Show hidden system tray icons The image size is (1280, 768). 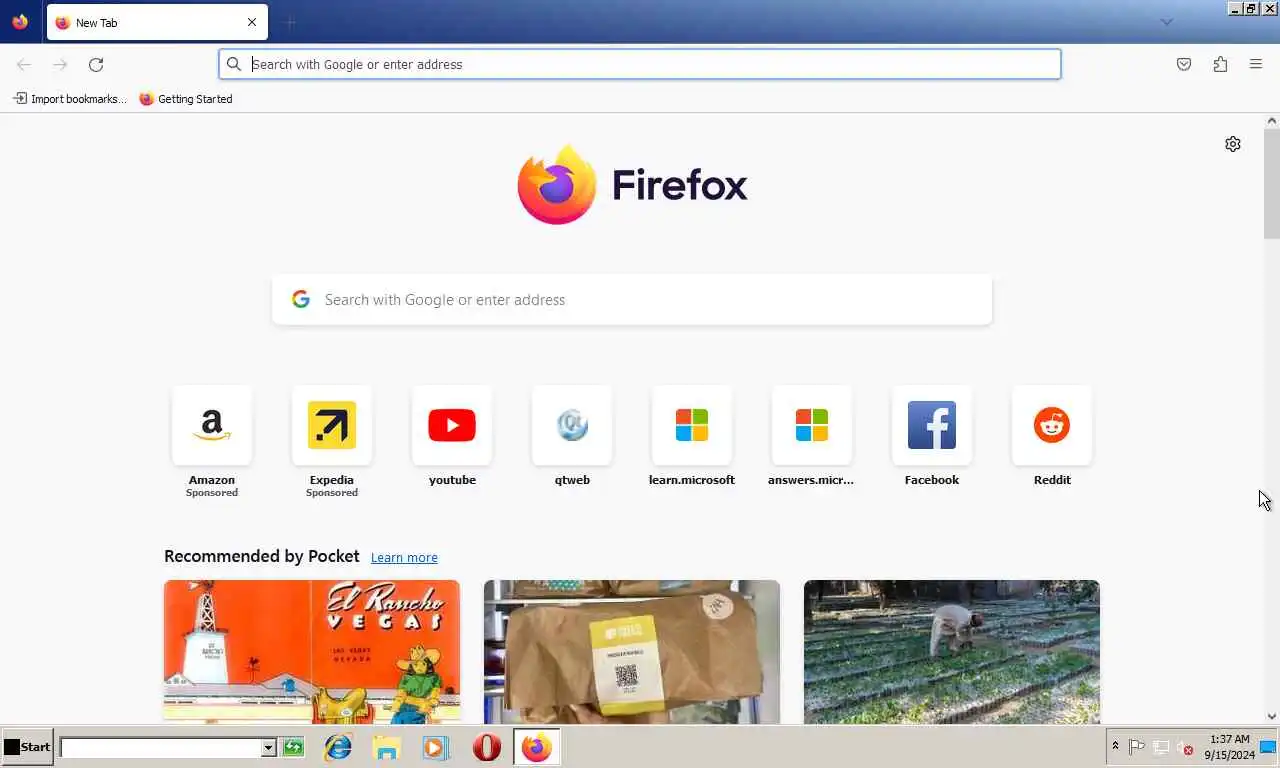tap(1115, 746)
